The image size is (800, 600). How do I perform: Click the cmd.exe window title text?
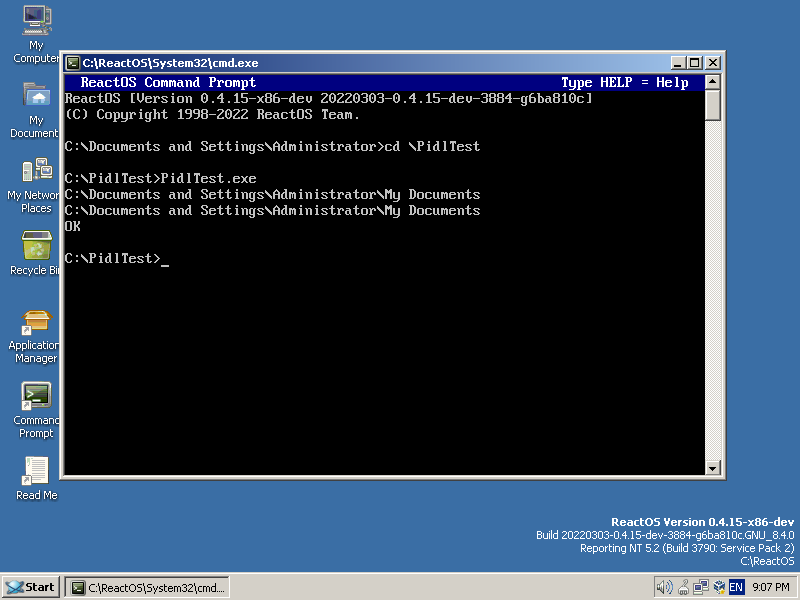pyautogui.click(x=170, y=63)
